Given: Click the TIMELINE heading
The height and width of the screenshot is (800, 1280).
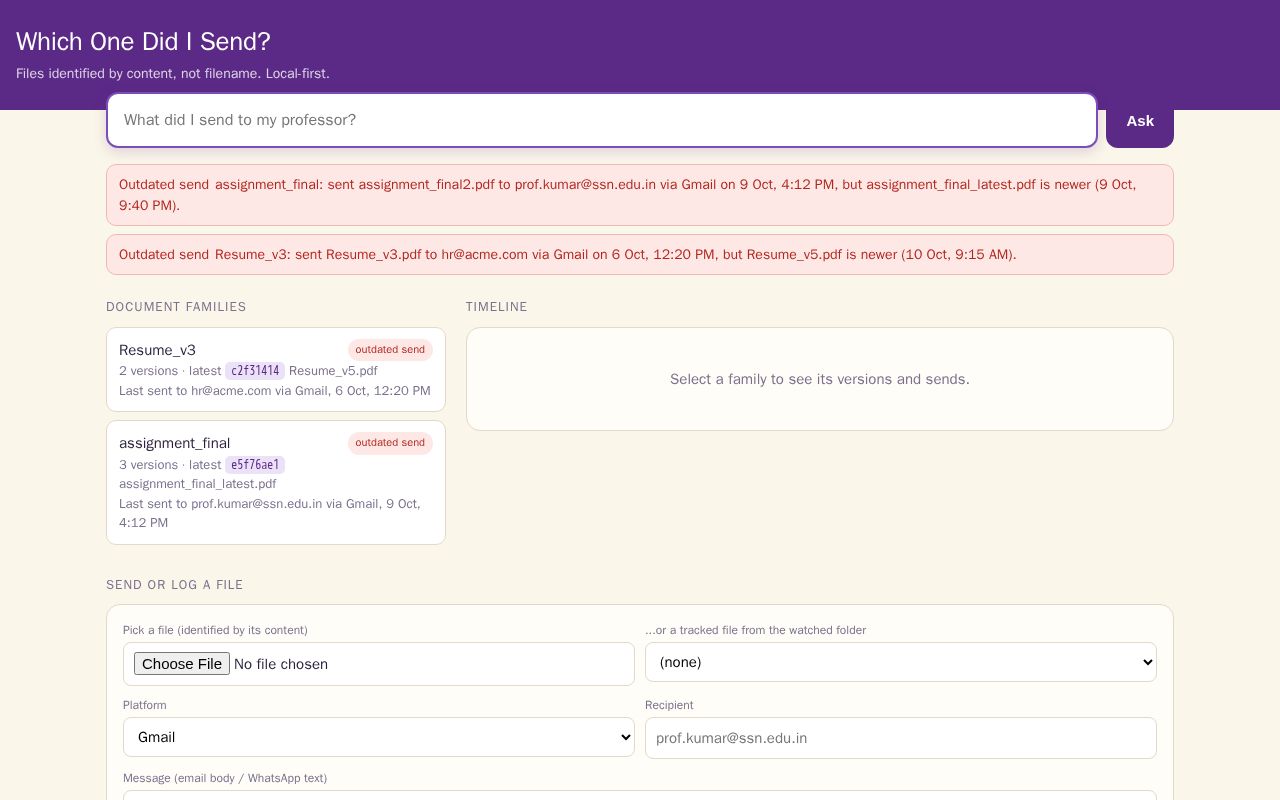Looking at the screenshot, I should coord(497,307).
